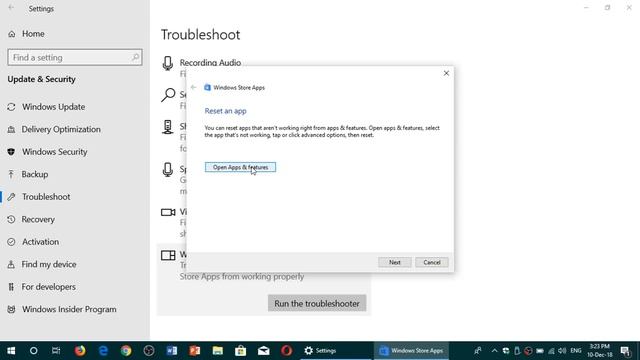Image resolution: width=640 pixels, height=360 pixels.
Task: Open Cortana from the taskbar
Action: 33,351
